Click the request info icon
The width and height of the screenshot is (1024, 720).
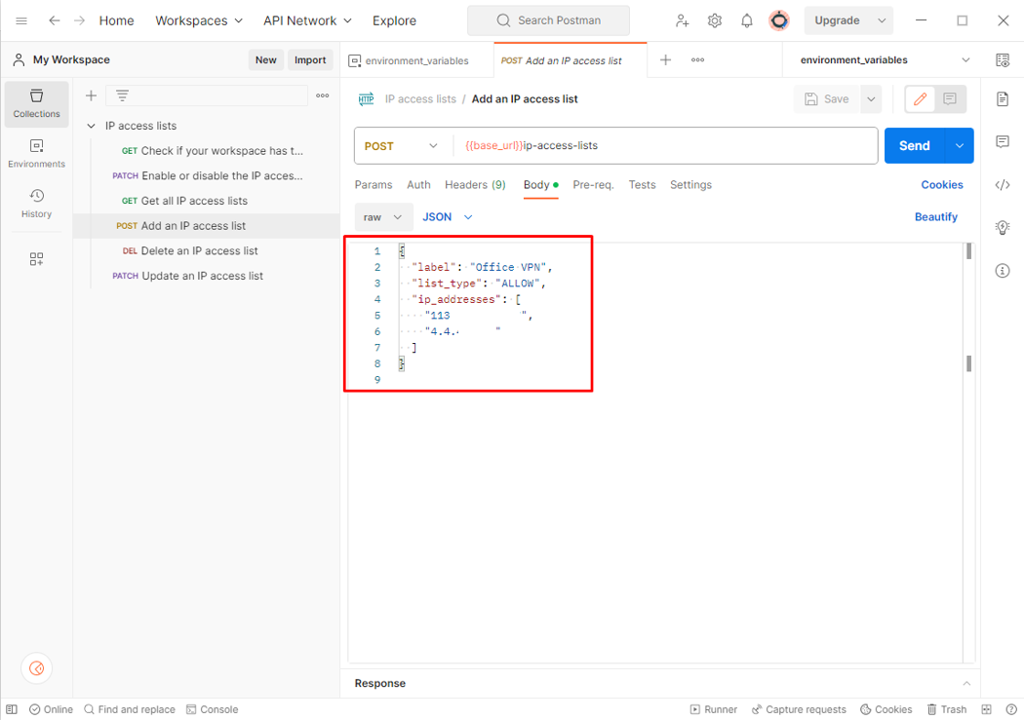[1002, 271]
